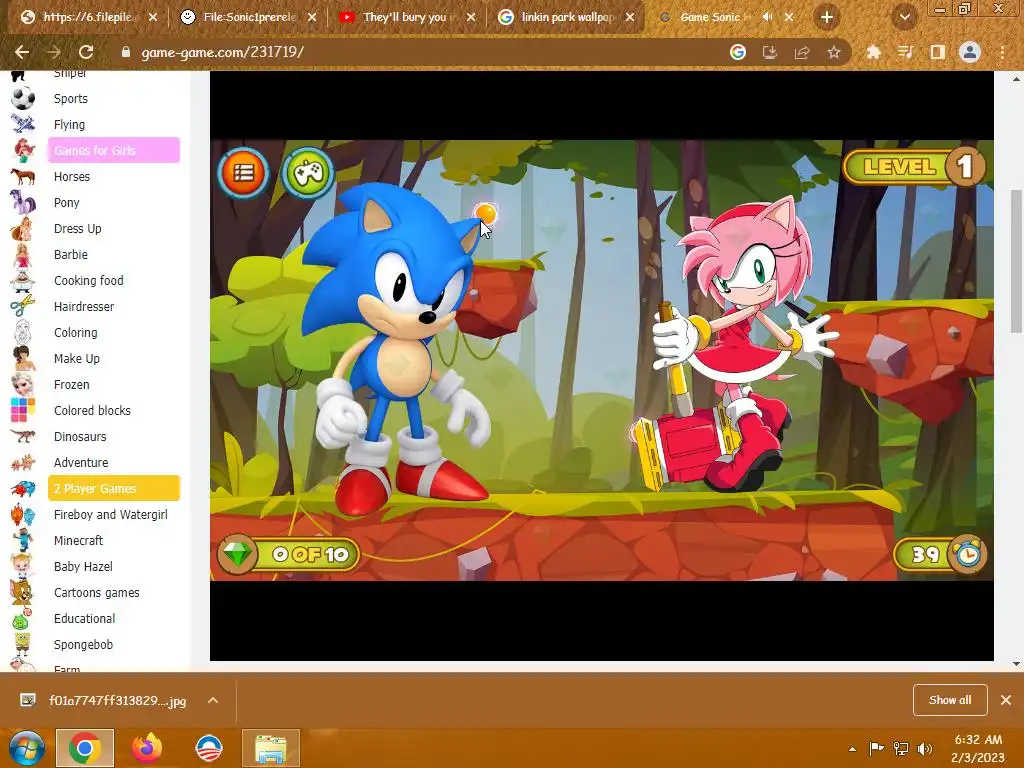Viewport: 1024px width, 768px height.
Task: Click the install app icon in address bar
Action: coord(770,52)
